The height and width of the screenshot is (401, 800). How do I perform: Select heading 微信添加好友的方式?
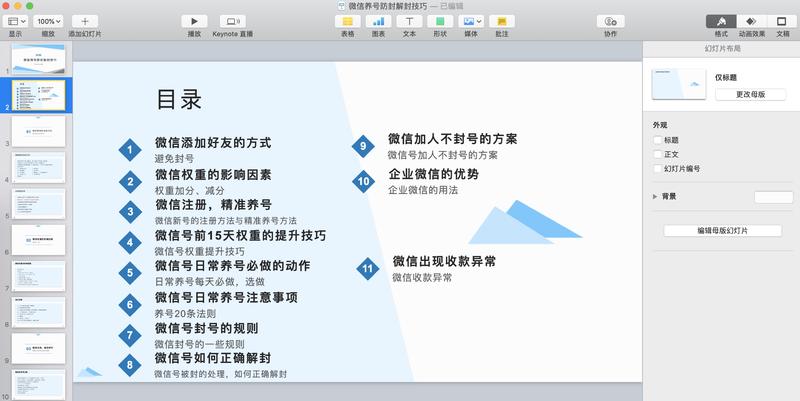213,143
